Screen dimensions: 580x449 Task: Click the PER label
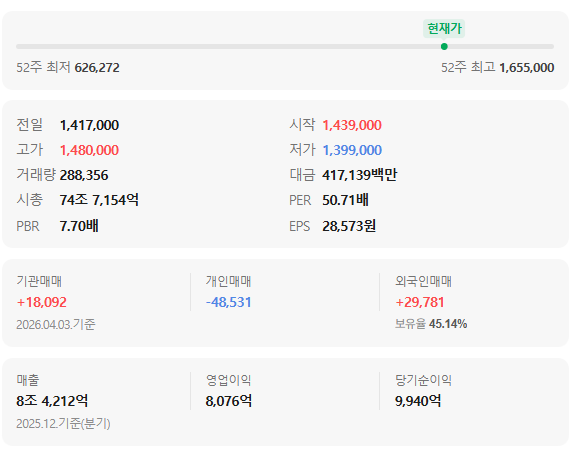point(300,200)
